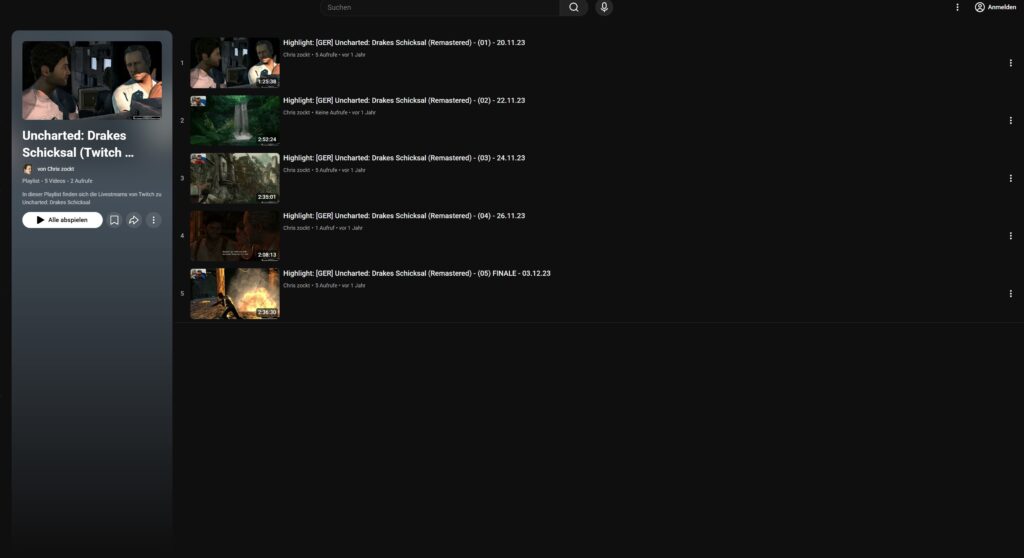This screenshot has width=1024, height=558.
Task: Click the search magnifier icon
Action: pos(573,7)
